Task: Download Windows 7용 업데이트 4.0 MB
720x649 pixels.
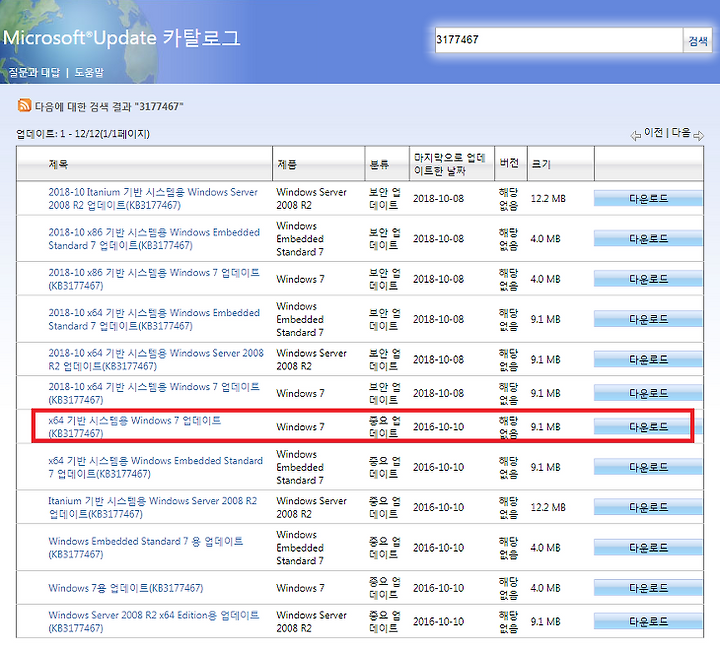Action: point(648,588)
